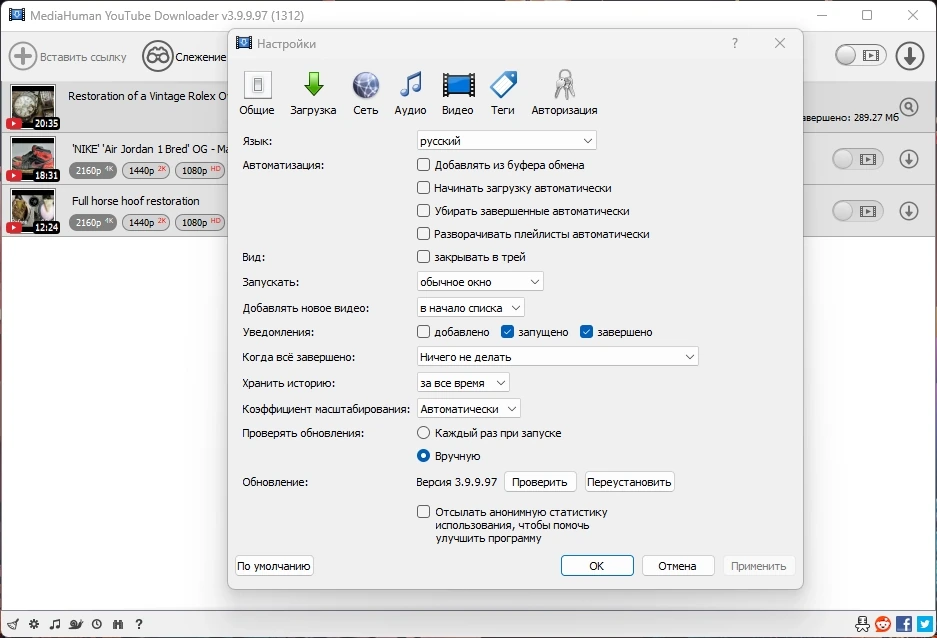Enable Добавлять из буфера обмена checkbox

[x=423, y=164]
